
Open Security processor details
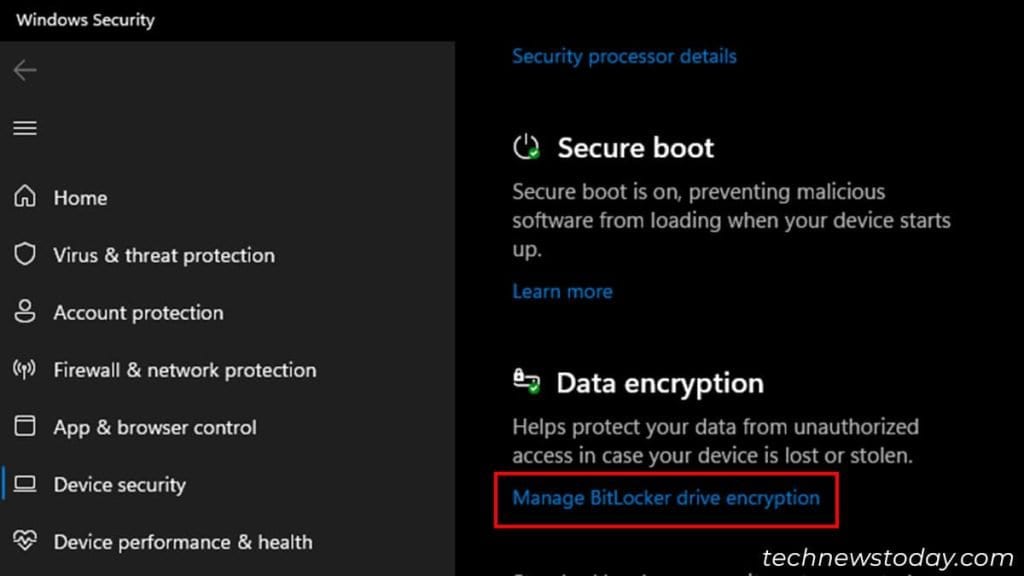(624, 56)
